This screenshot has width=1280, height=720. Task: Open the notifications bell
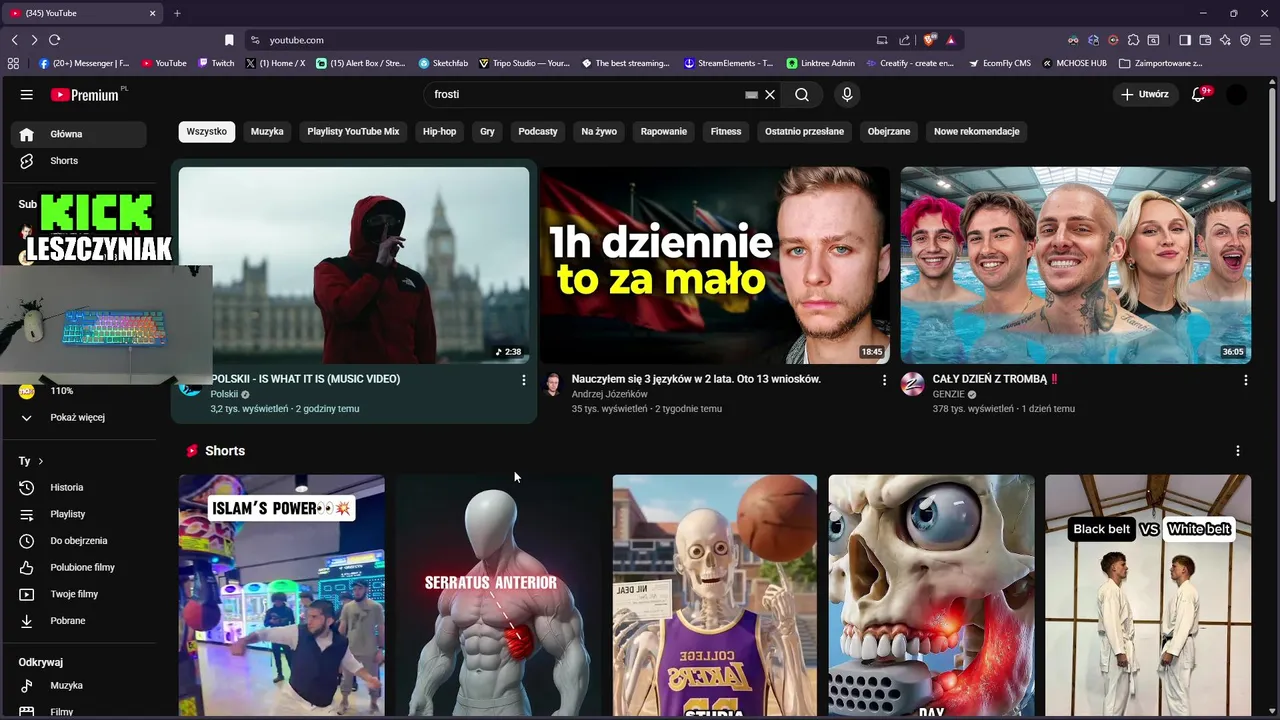point(1198,94)
